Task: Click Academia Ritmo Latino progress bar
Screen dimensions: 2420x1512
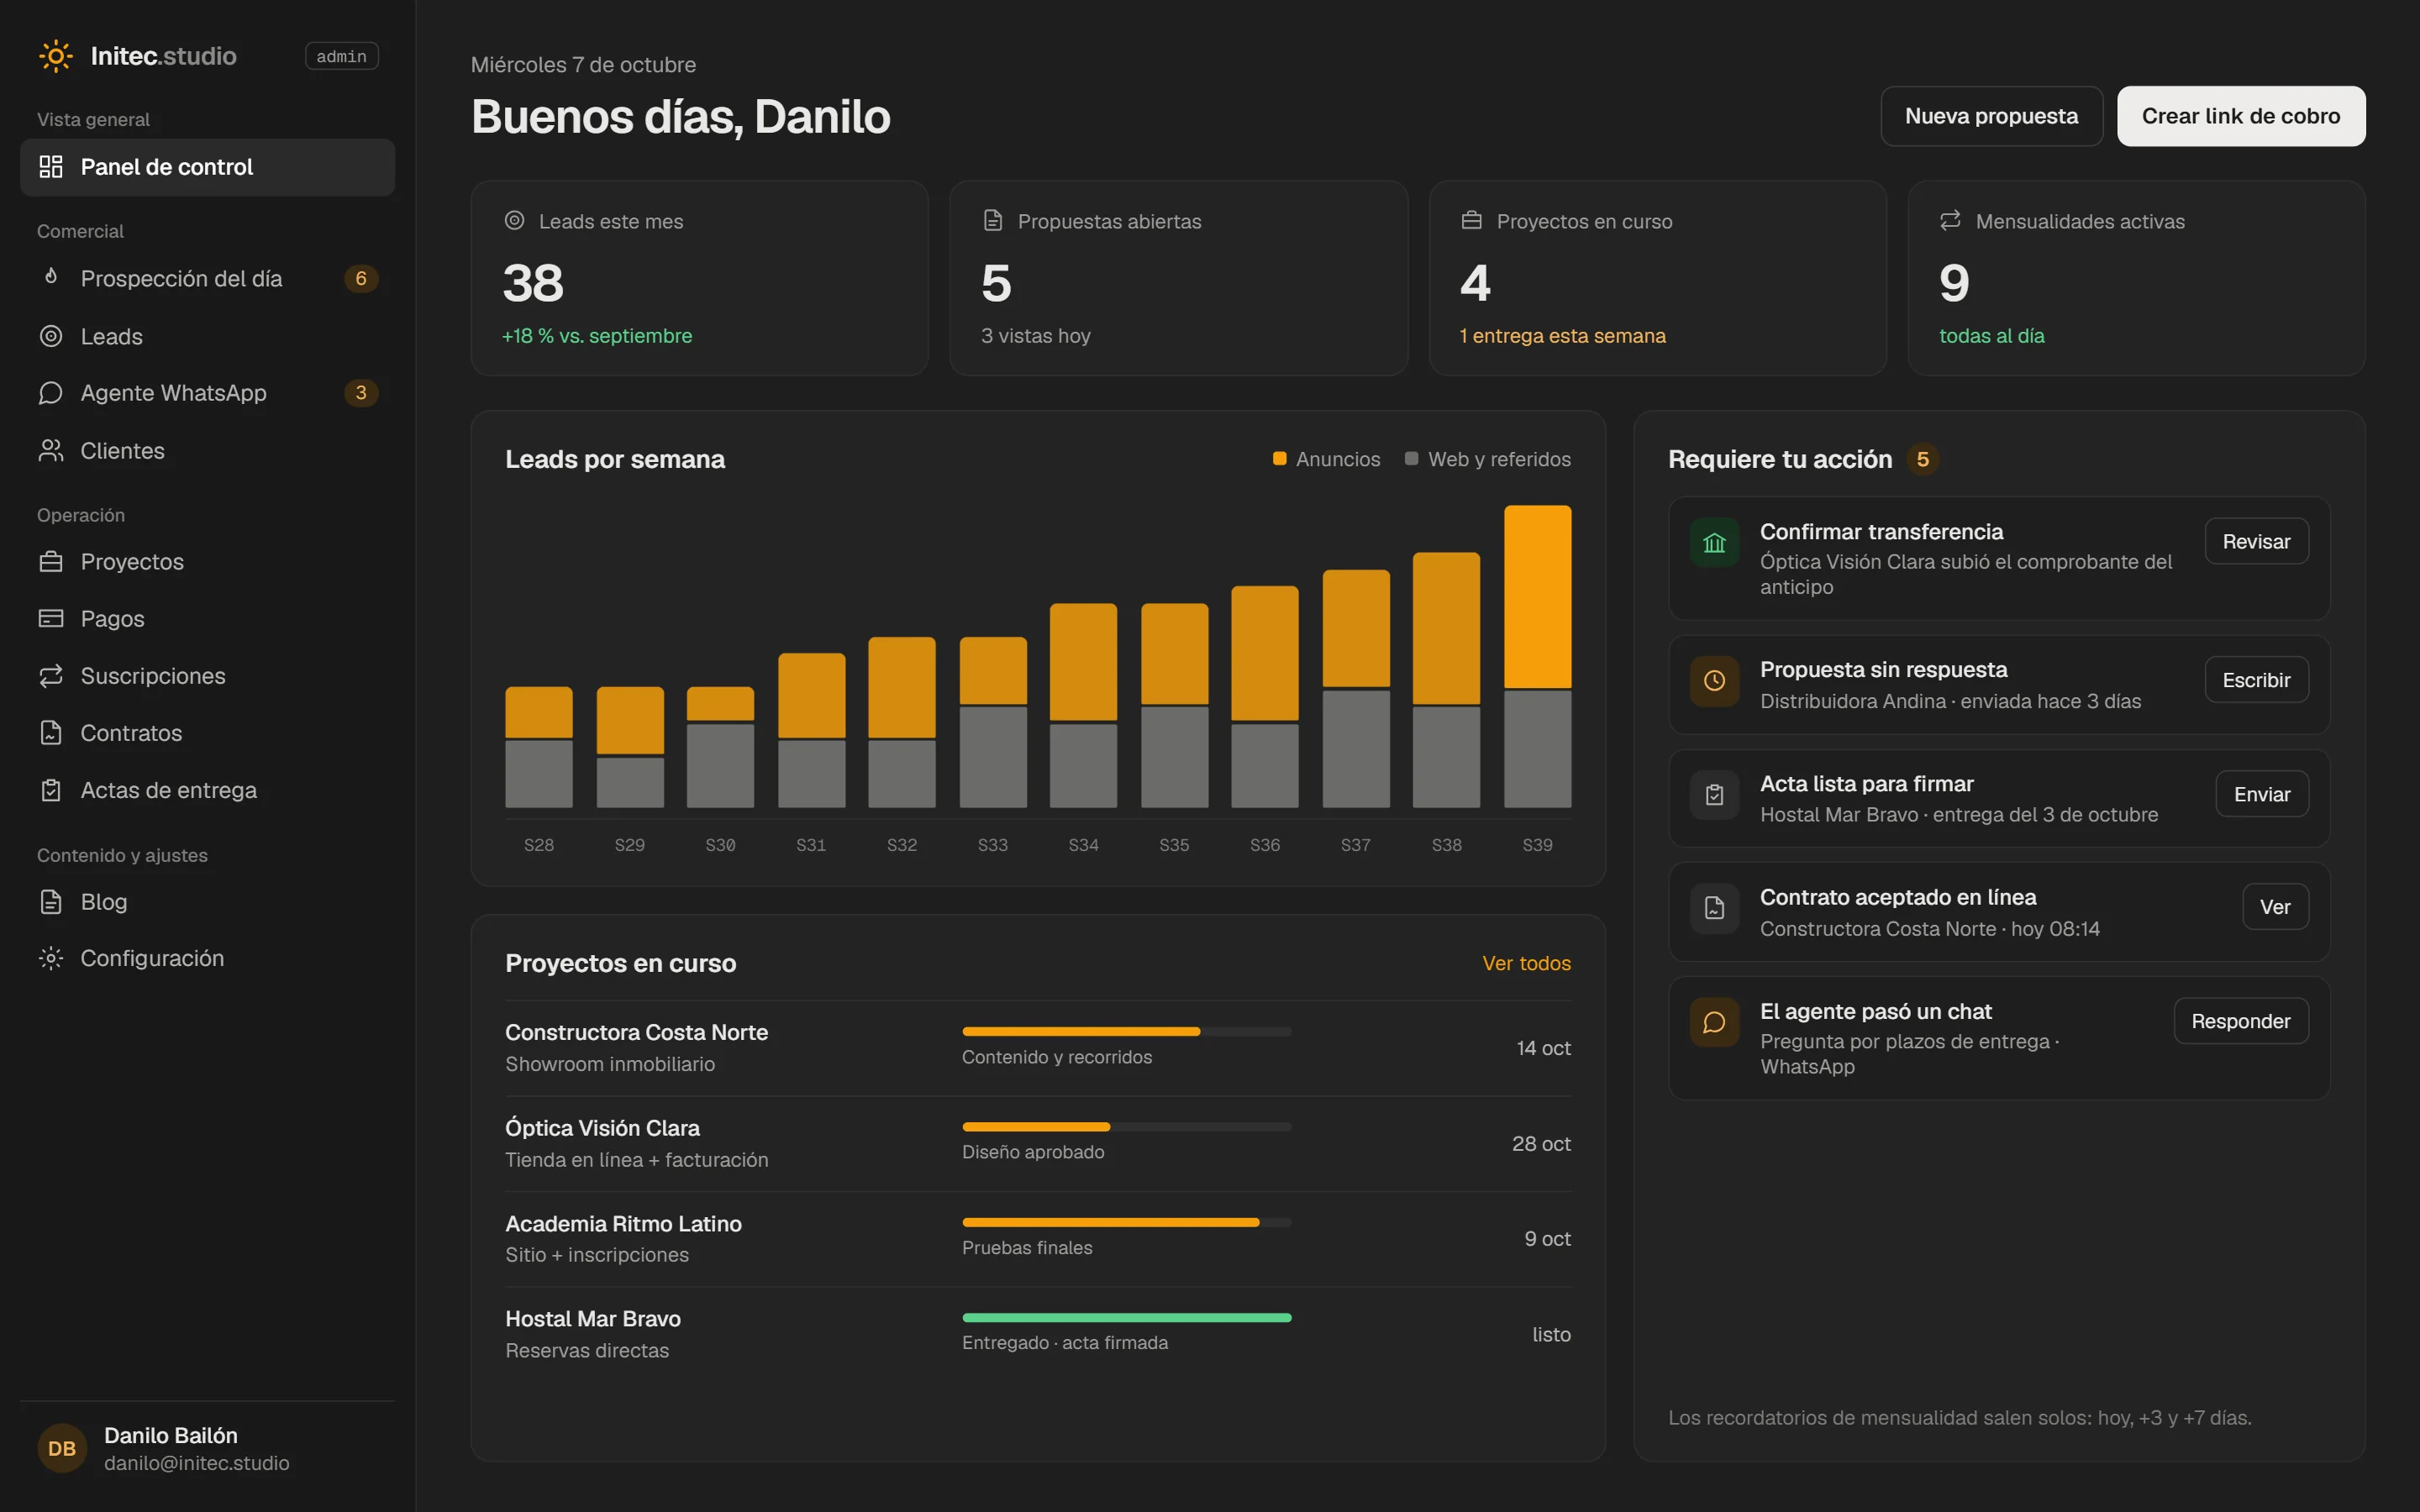Action: (1127, 1222)
